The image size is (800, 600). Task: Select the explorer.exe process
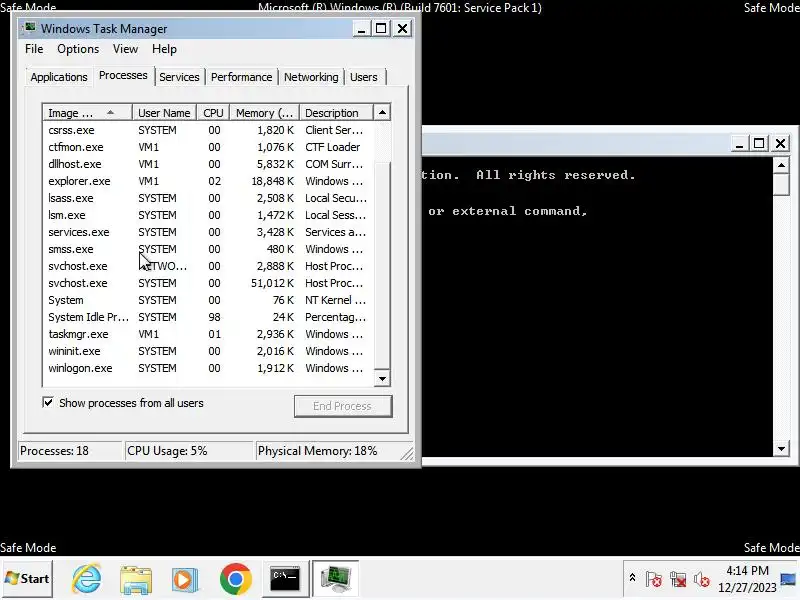(209, 181)
